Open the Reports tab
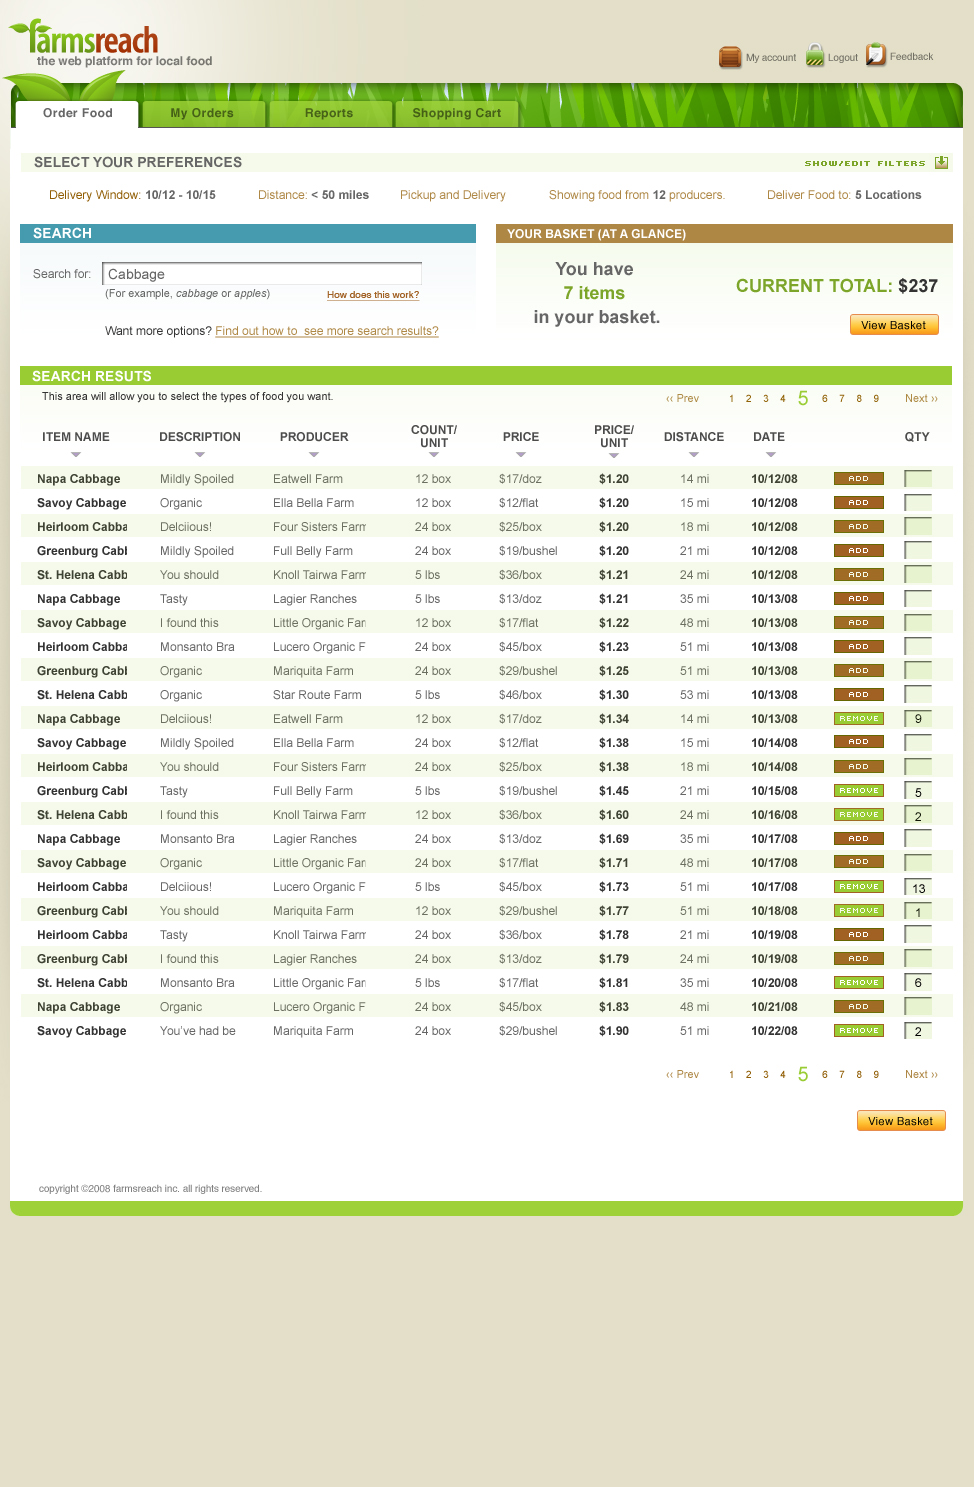The height and width of the screenshot is (1487, 974). (x=329, y=114)
